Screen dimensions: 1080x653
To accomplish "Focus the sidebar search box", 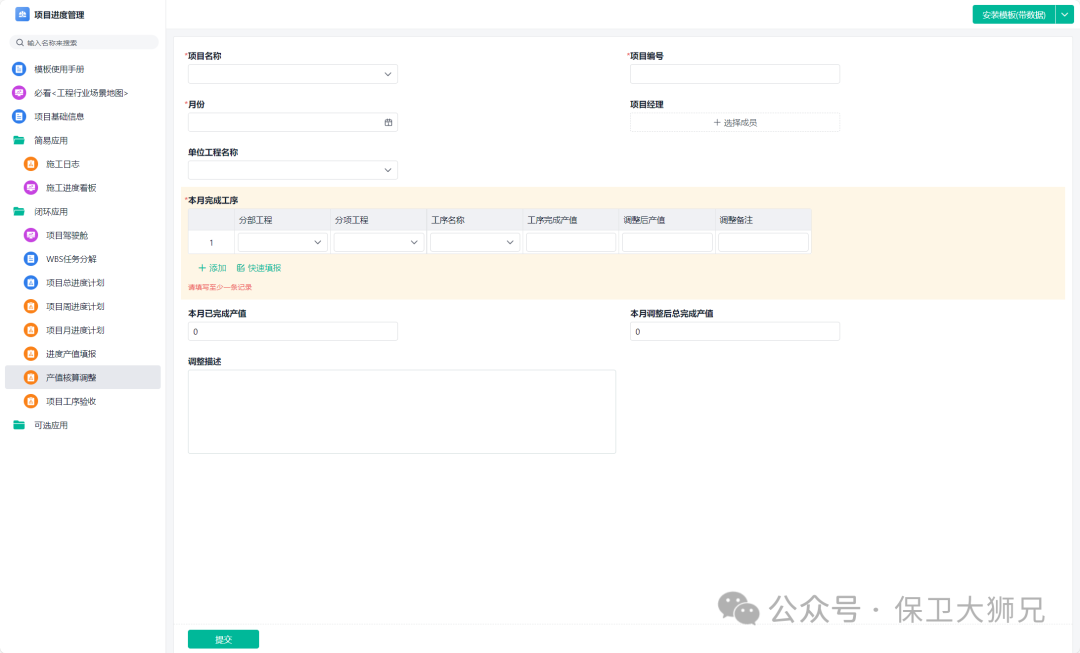I will 84,43.
